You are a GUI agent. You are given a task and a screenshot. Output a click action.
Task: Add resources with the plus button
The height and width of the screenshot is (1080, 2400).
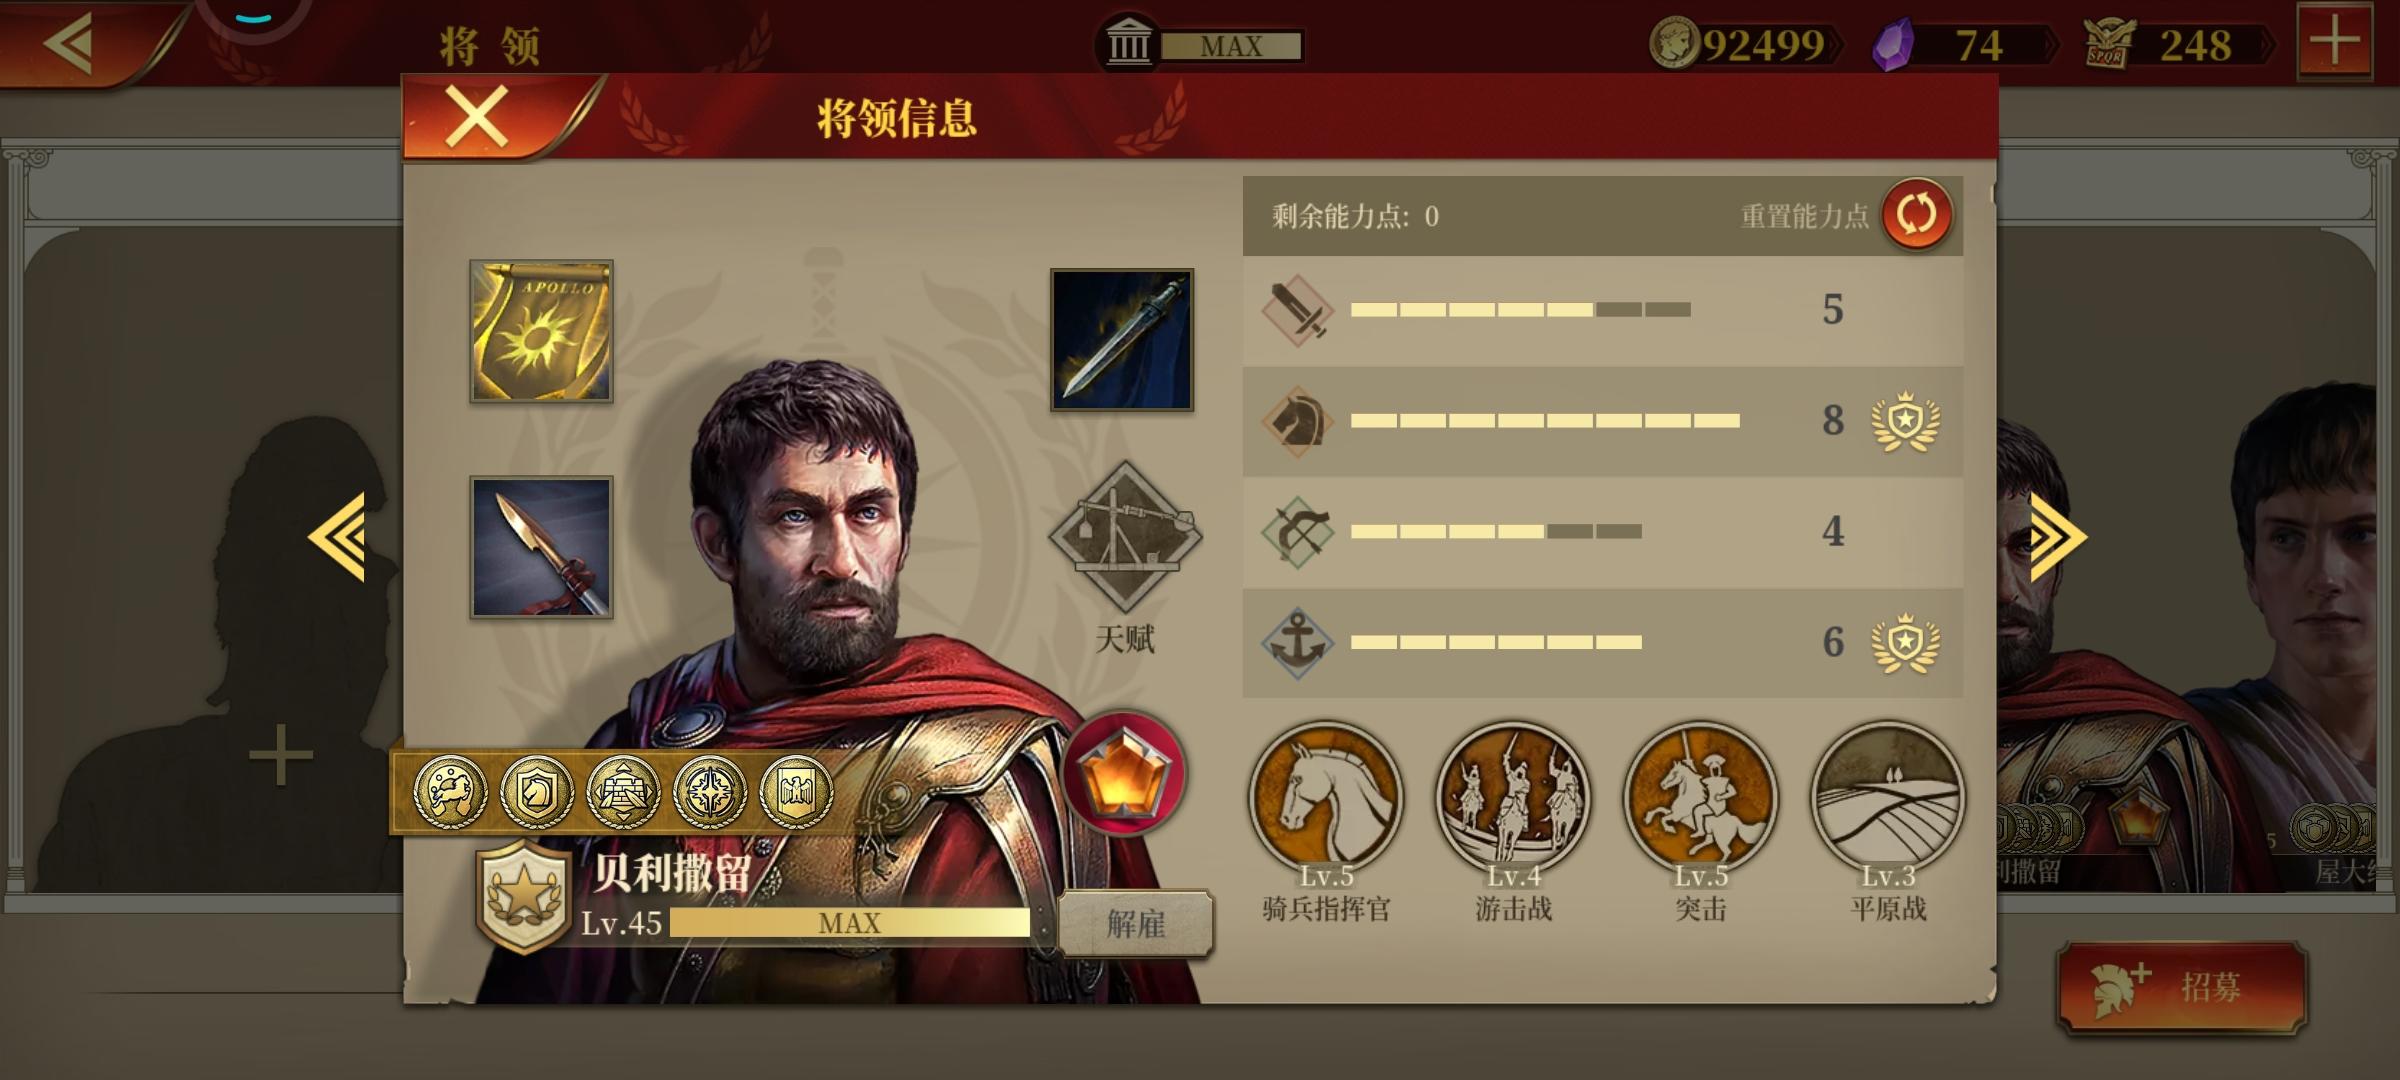pos(2335,42)
